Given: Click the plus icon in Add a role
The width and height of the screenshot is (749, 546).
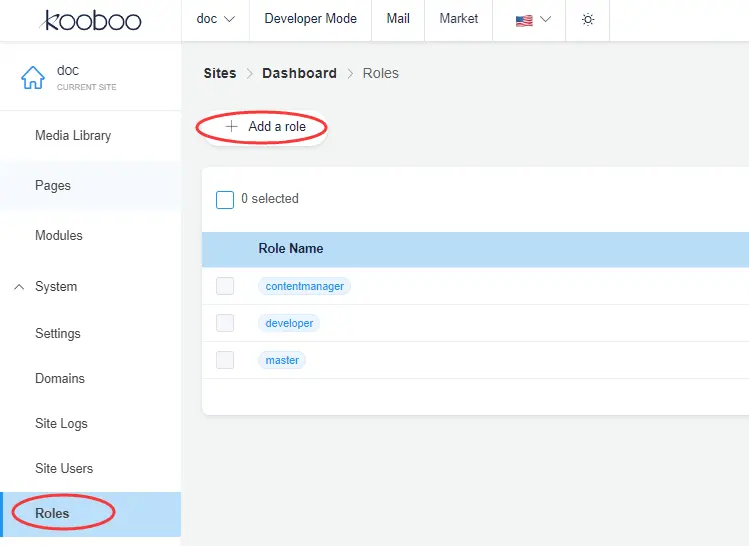Looking at the screenshot, I should pos(232,127).
